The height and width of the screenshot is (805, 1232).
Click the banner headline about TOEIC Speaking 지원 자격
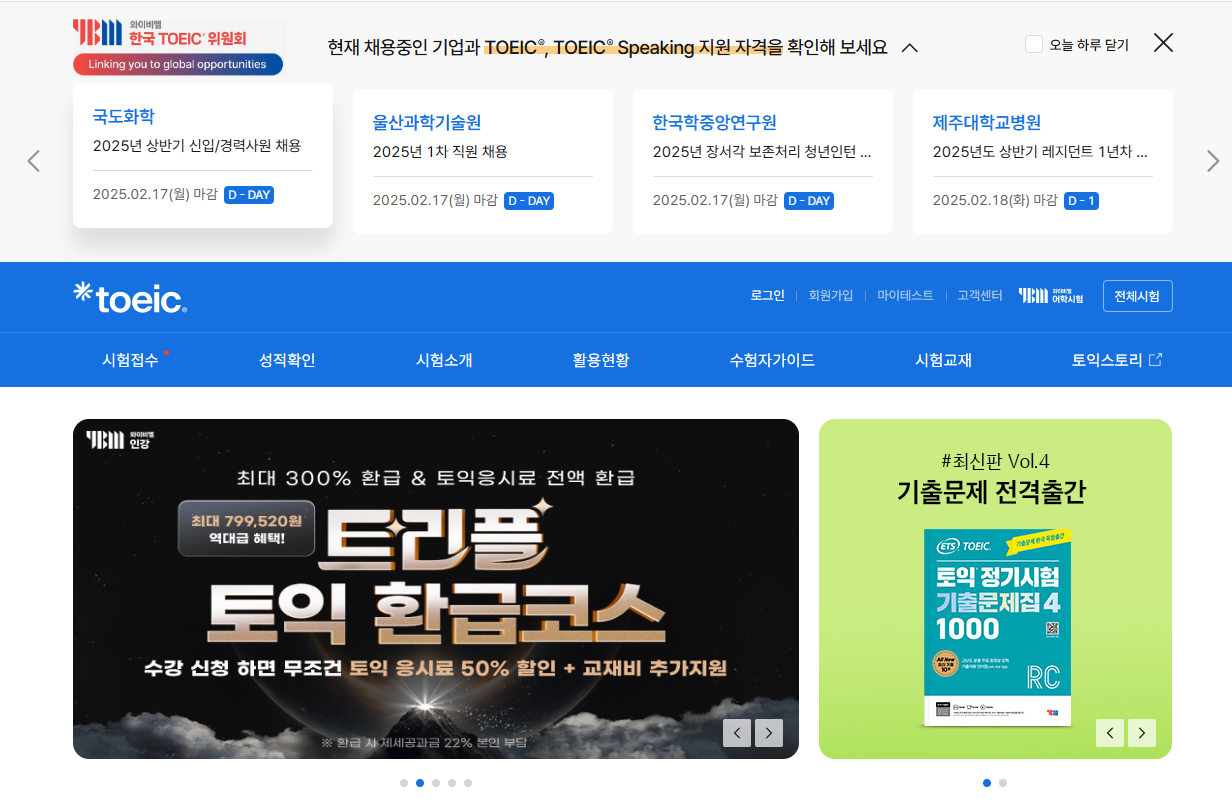point(607,47)
